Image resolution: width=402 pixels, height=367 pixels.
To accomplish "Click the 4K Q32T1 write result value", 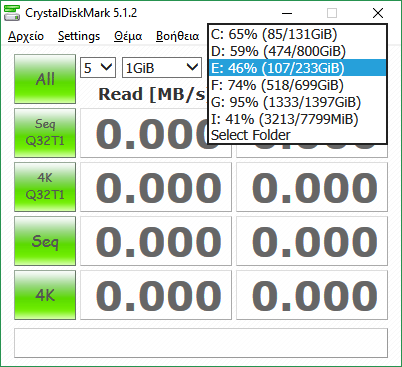I will pos(312,187).
